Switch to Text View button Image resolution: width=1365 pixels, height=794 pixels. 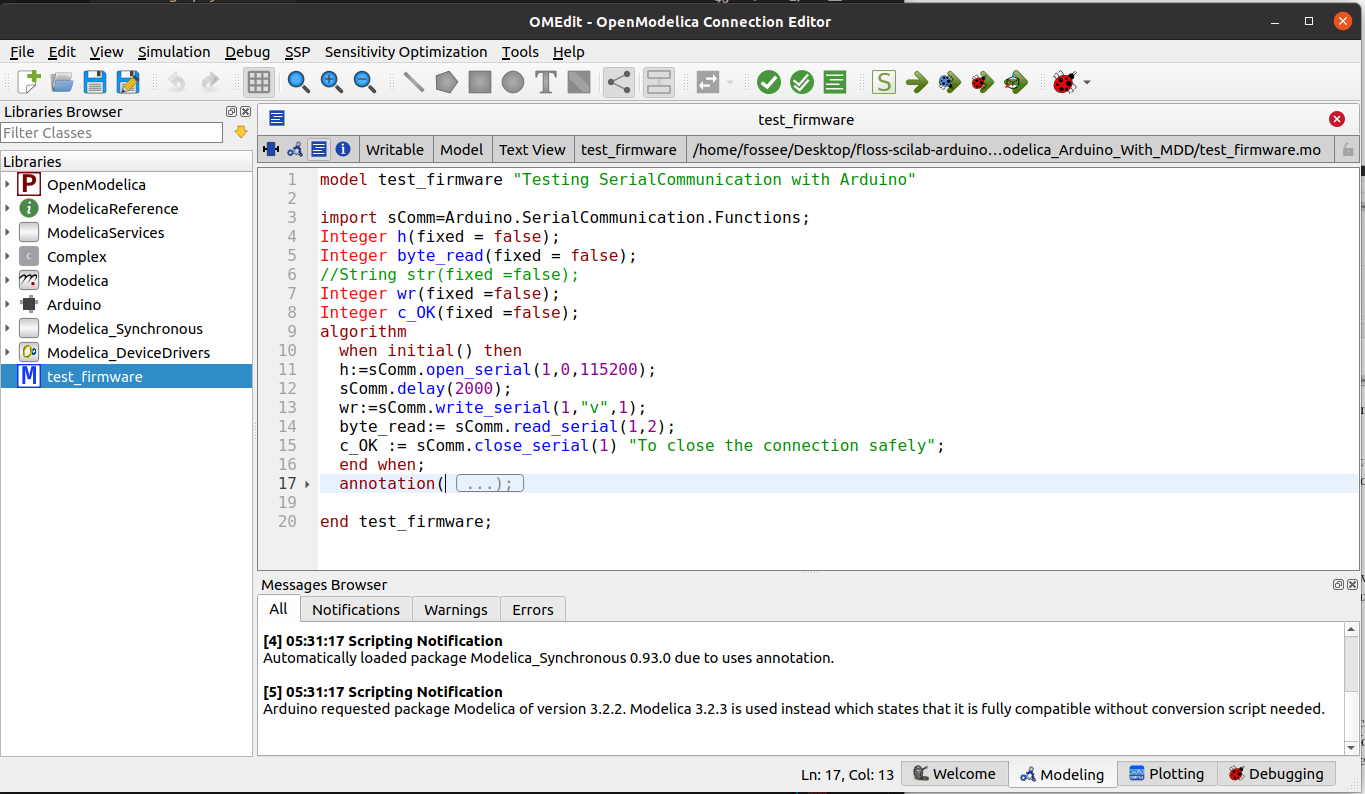319,149
